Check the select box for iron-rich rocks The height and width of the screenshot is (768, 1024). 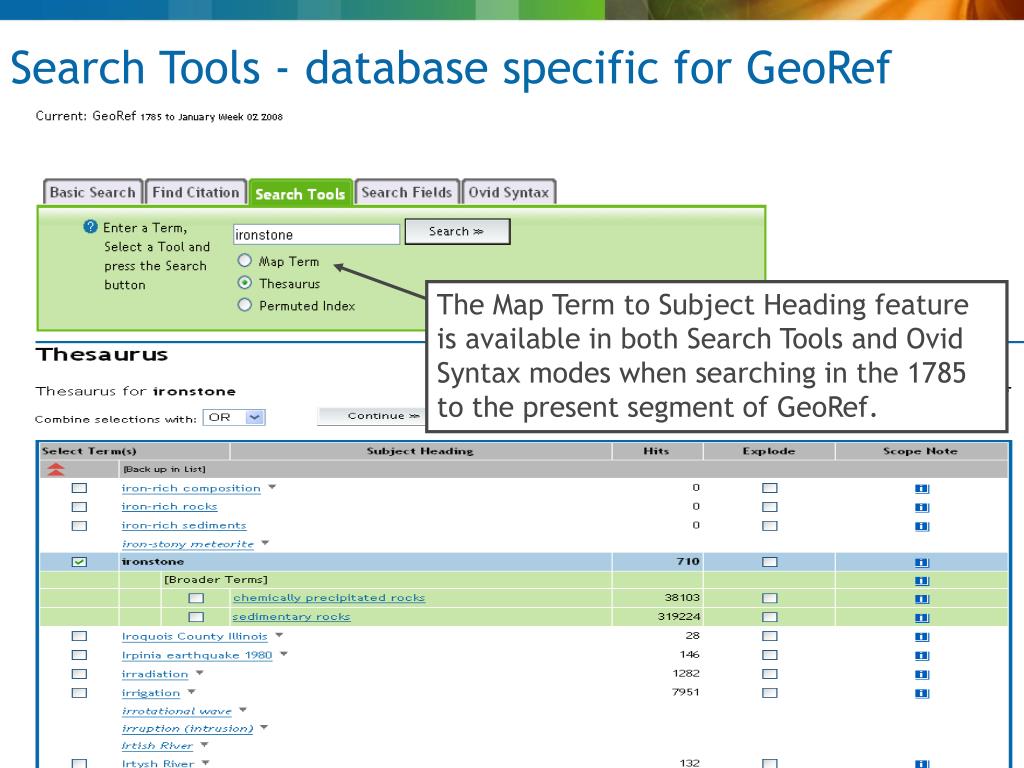(79, 507)
